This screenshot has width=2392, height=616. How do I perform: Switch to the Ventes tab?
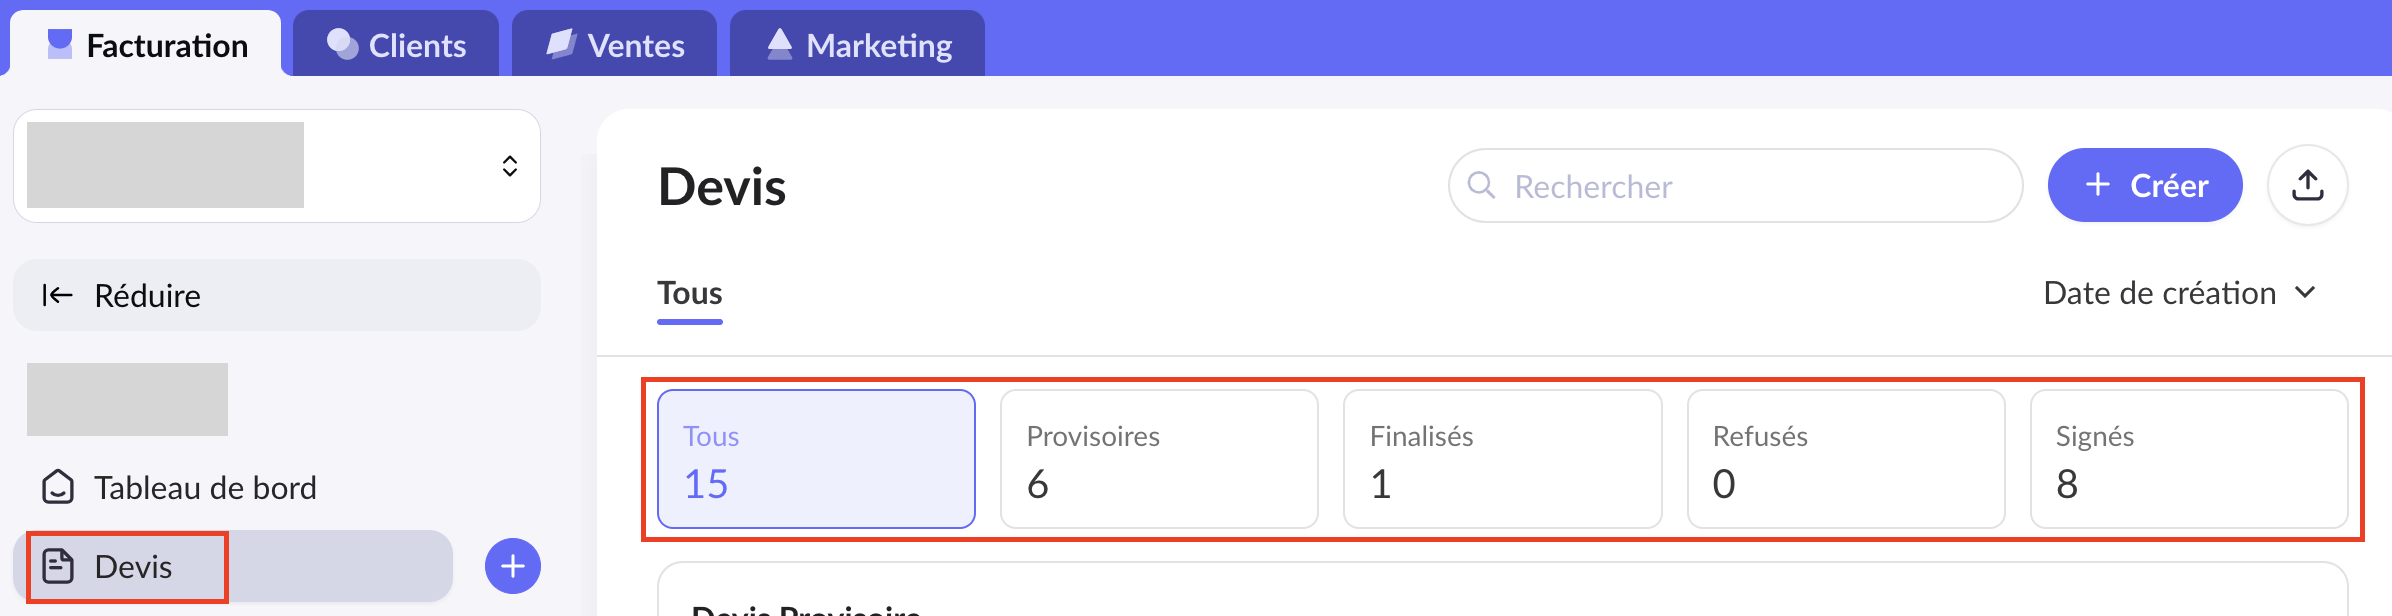(615, 45)
